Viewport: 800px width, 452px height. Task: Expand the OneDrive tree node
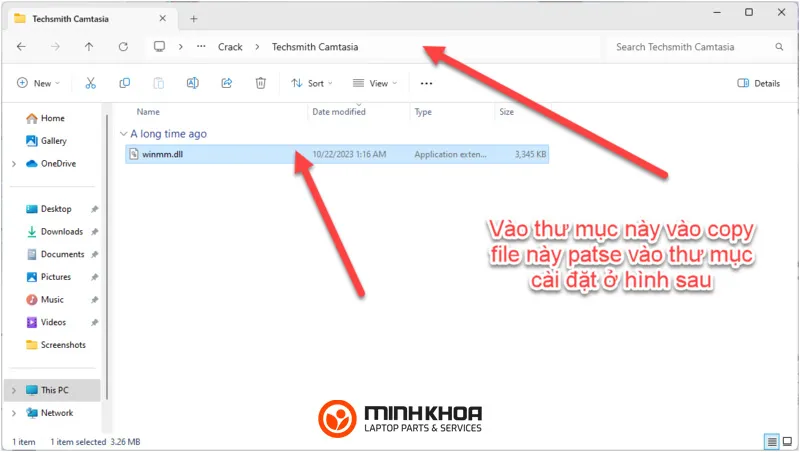[x=13, y=164]
